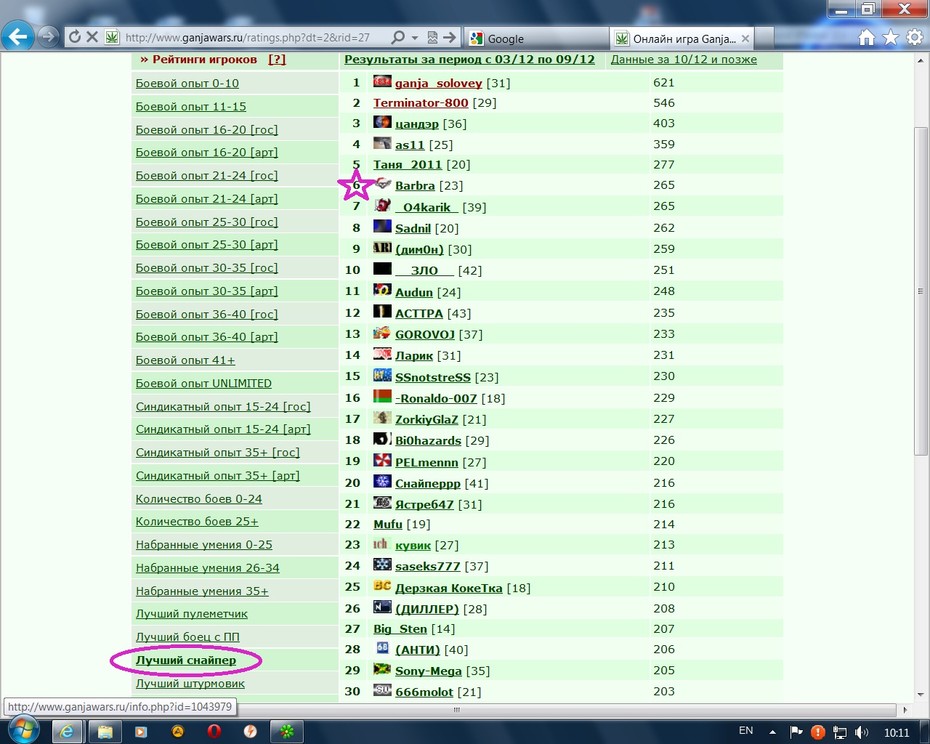
Task: Click the search magnifier in address bar
Action: [x=398, y=37]
